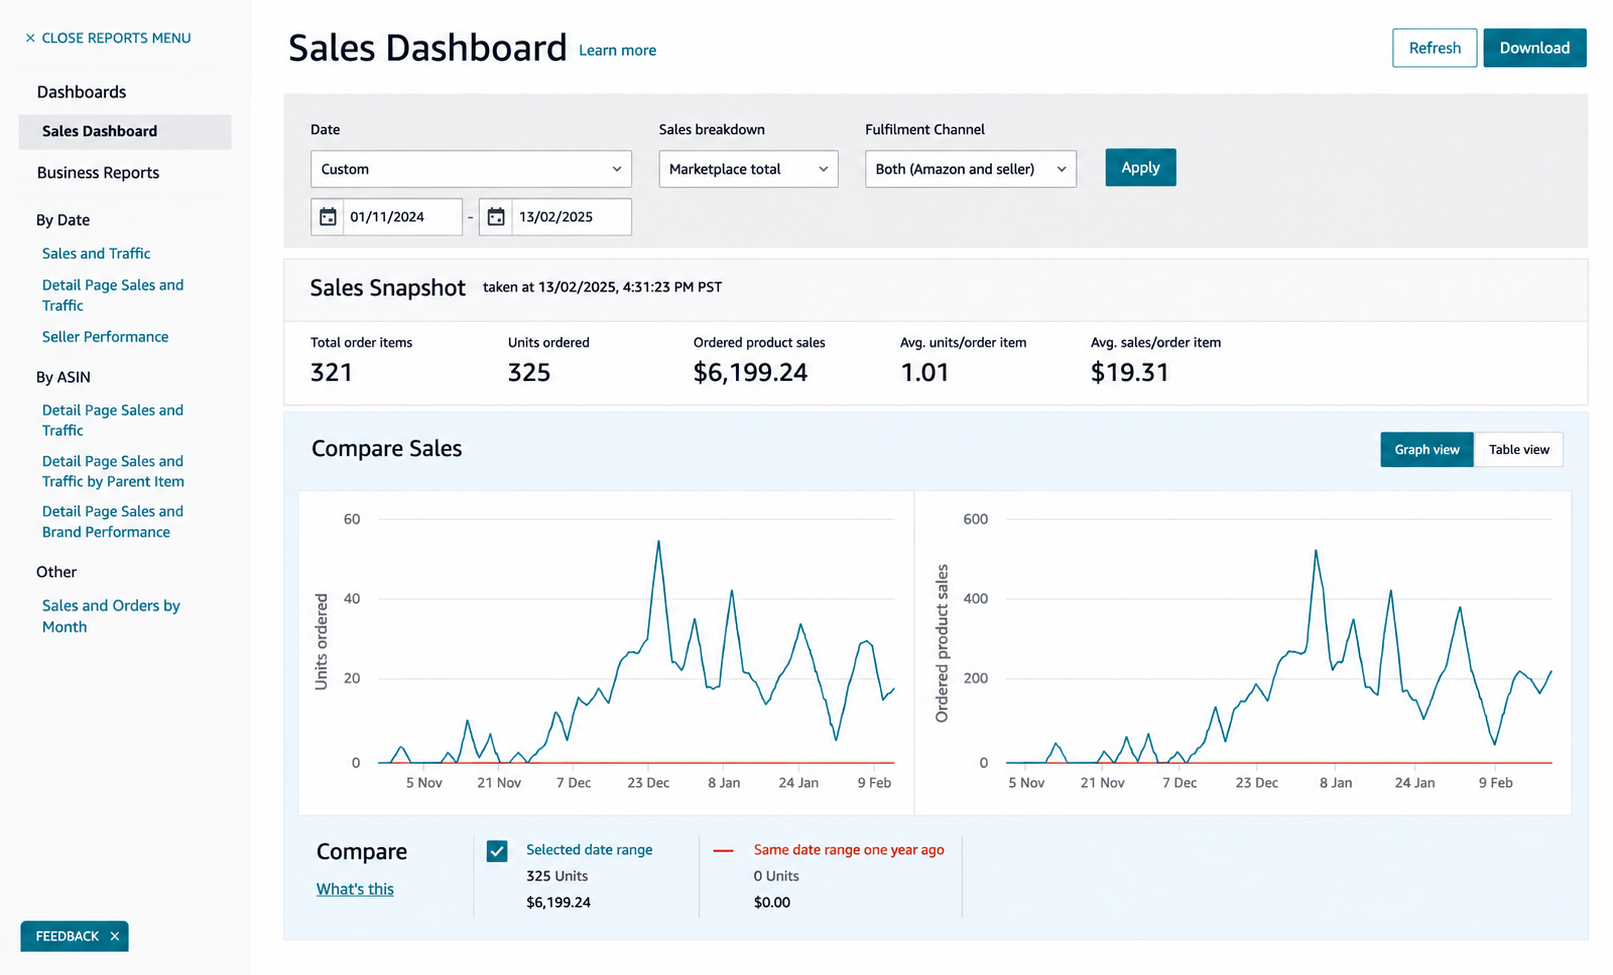Download the sales dashboard report
The height and width of the screenshot is (975, 1613).
click(x=1534, y=48)
